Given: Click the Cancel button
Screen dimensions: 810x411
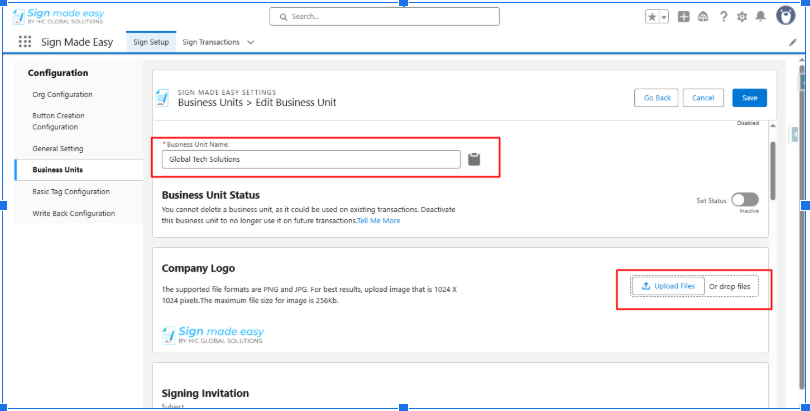Looking at the screenshot, I should tap(703, 98).
